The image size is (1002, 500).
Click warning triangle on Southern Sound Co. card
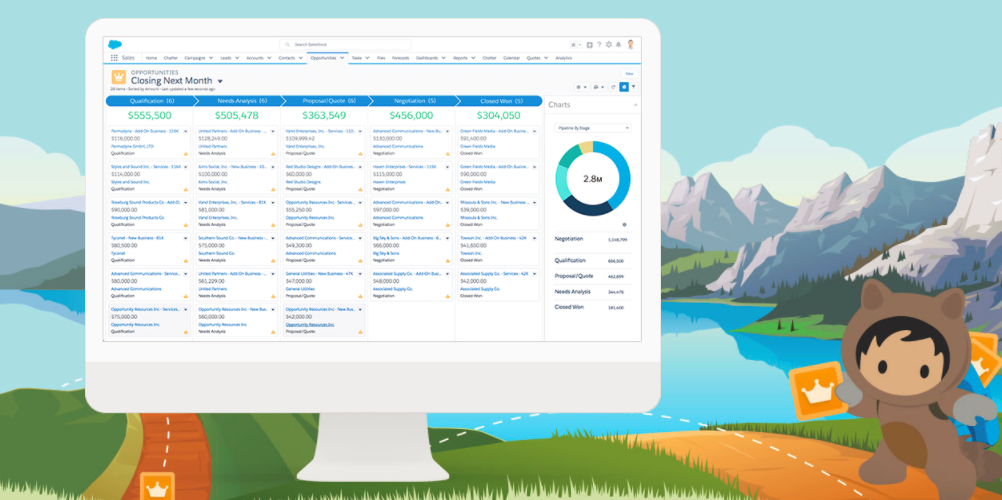pyautogui.click(x=273, y=260)
